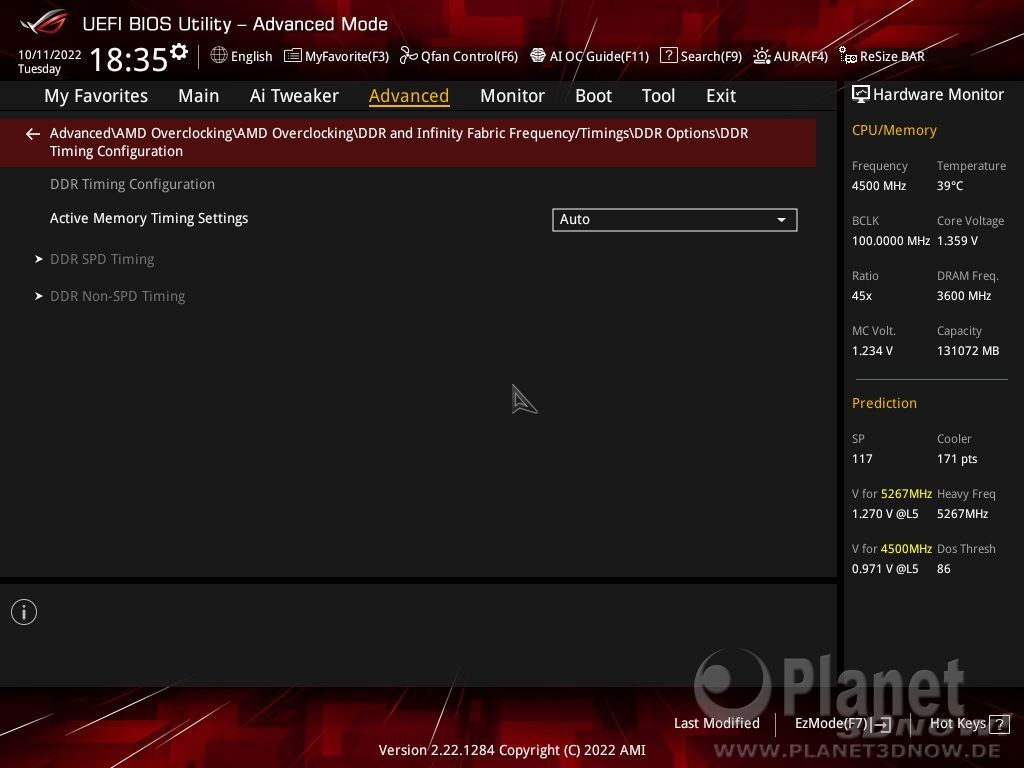The image size is (1024, 768).
Task: Click the Prediction section heading
Action: click(x=884, y=404)
